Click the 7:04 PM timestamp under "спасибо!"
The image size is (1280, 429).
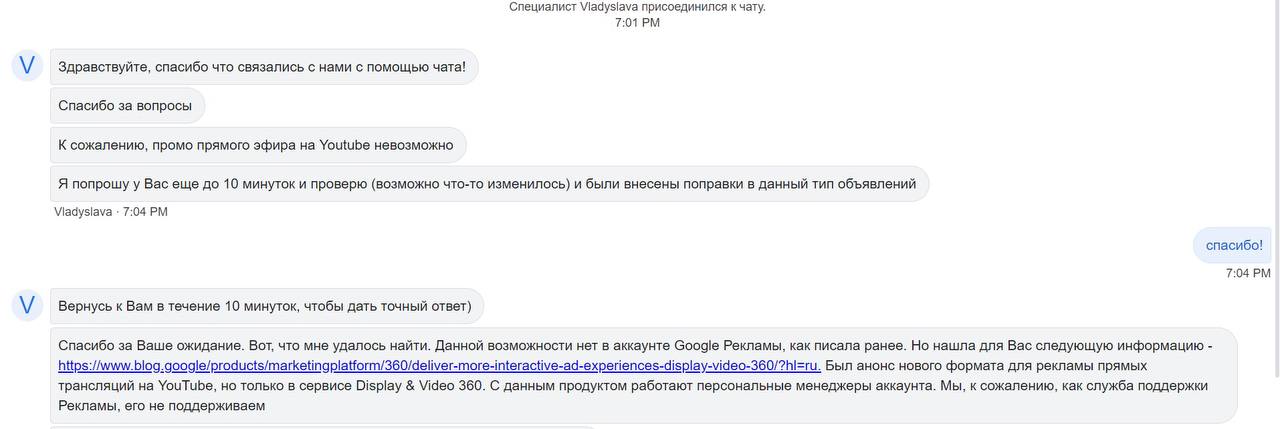tap(1248, 273)
